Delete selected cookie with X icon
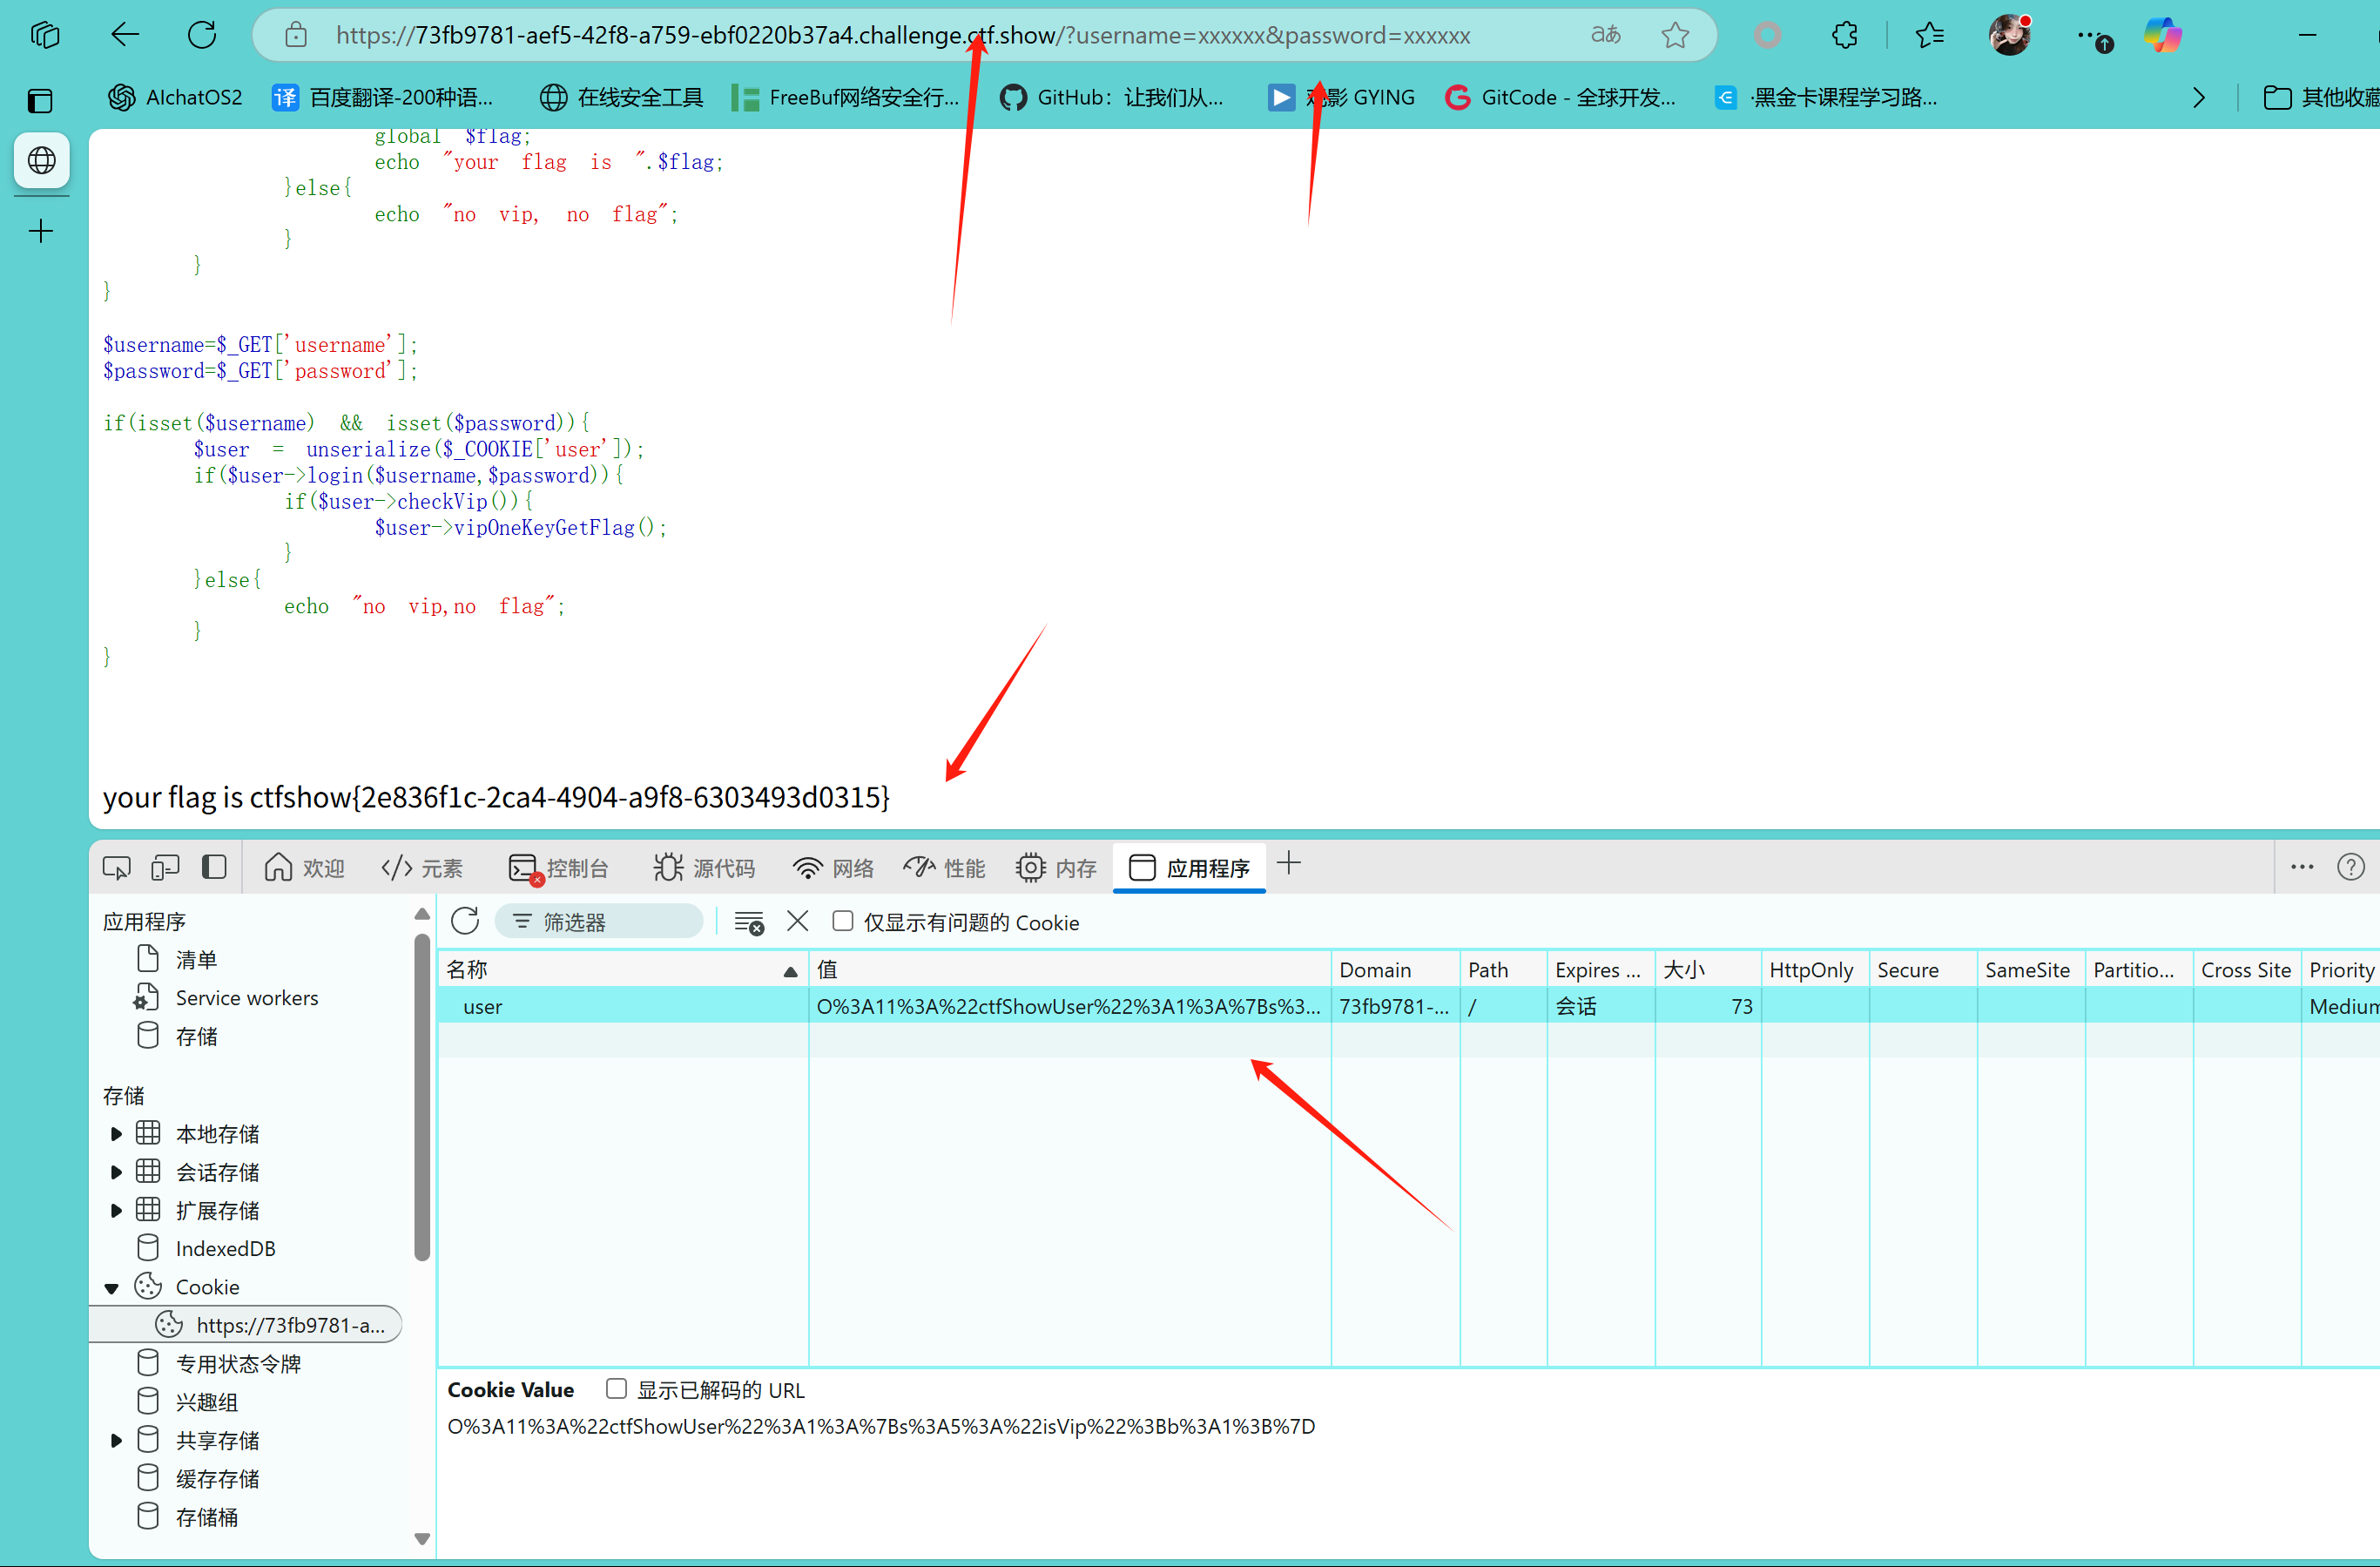This screenshot has height=1567, width=2380. [797, 921]
